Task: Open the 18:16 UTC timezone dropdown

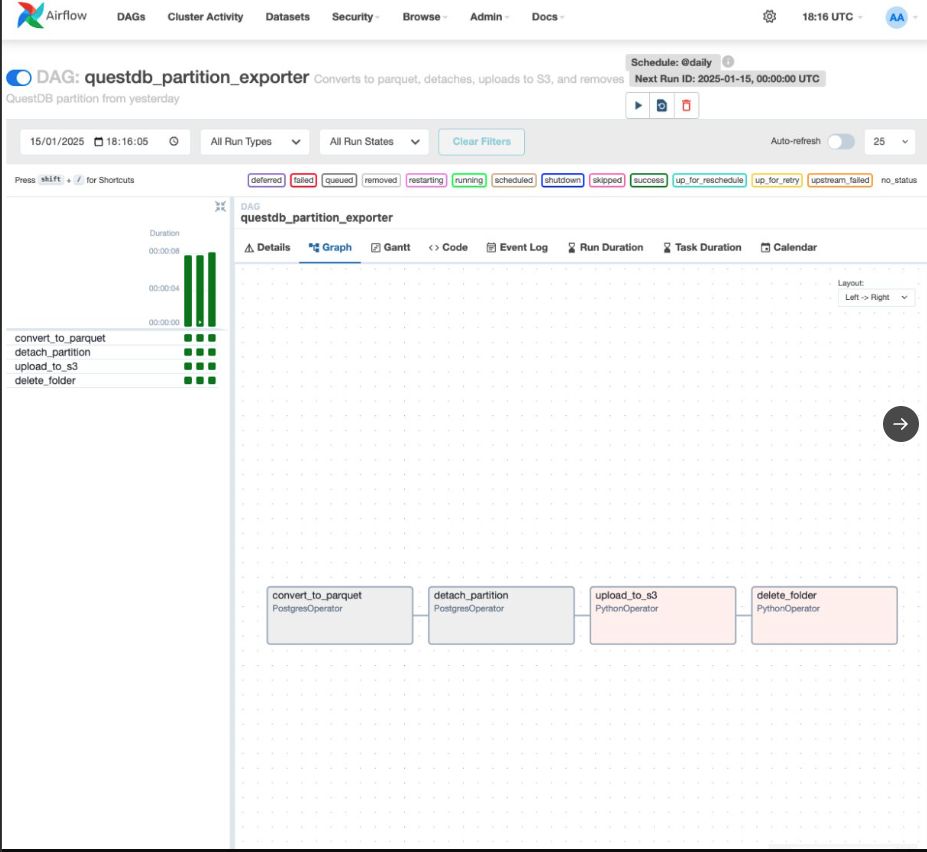Action: point(832,17)
